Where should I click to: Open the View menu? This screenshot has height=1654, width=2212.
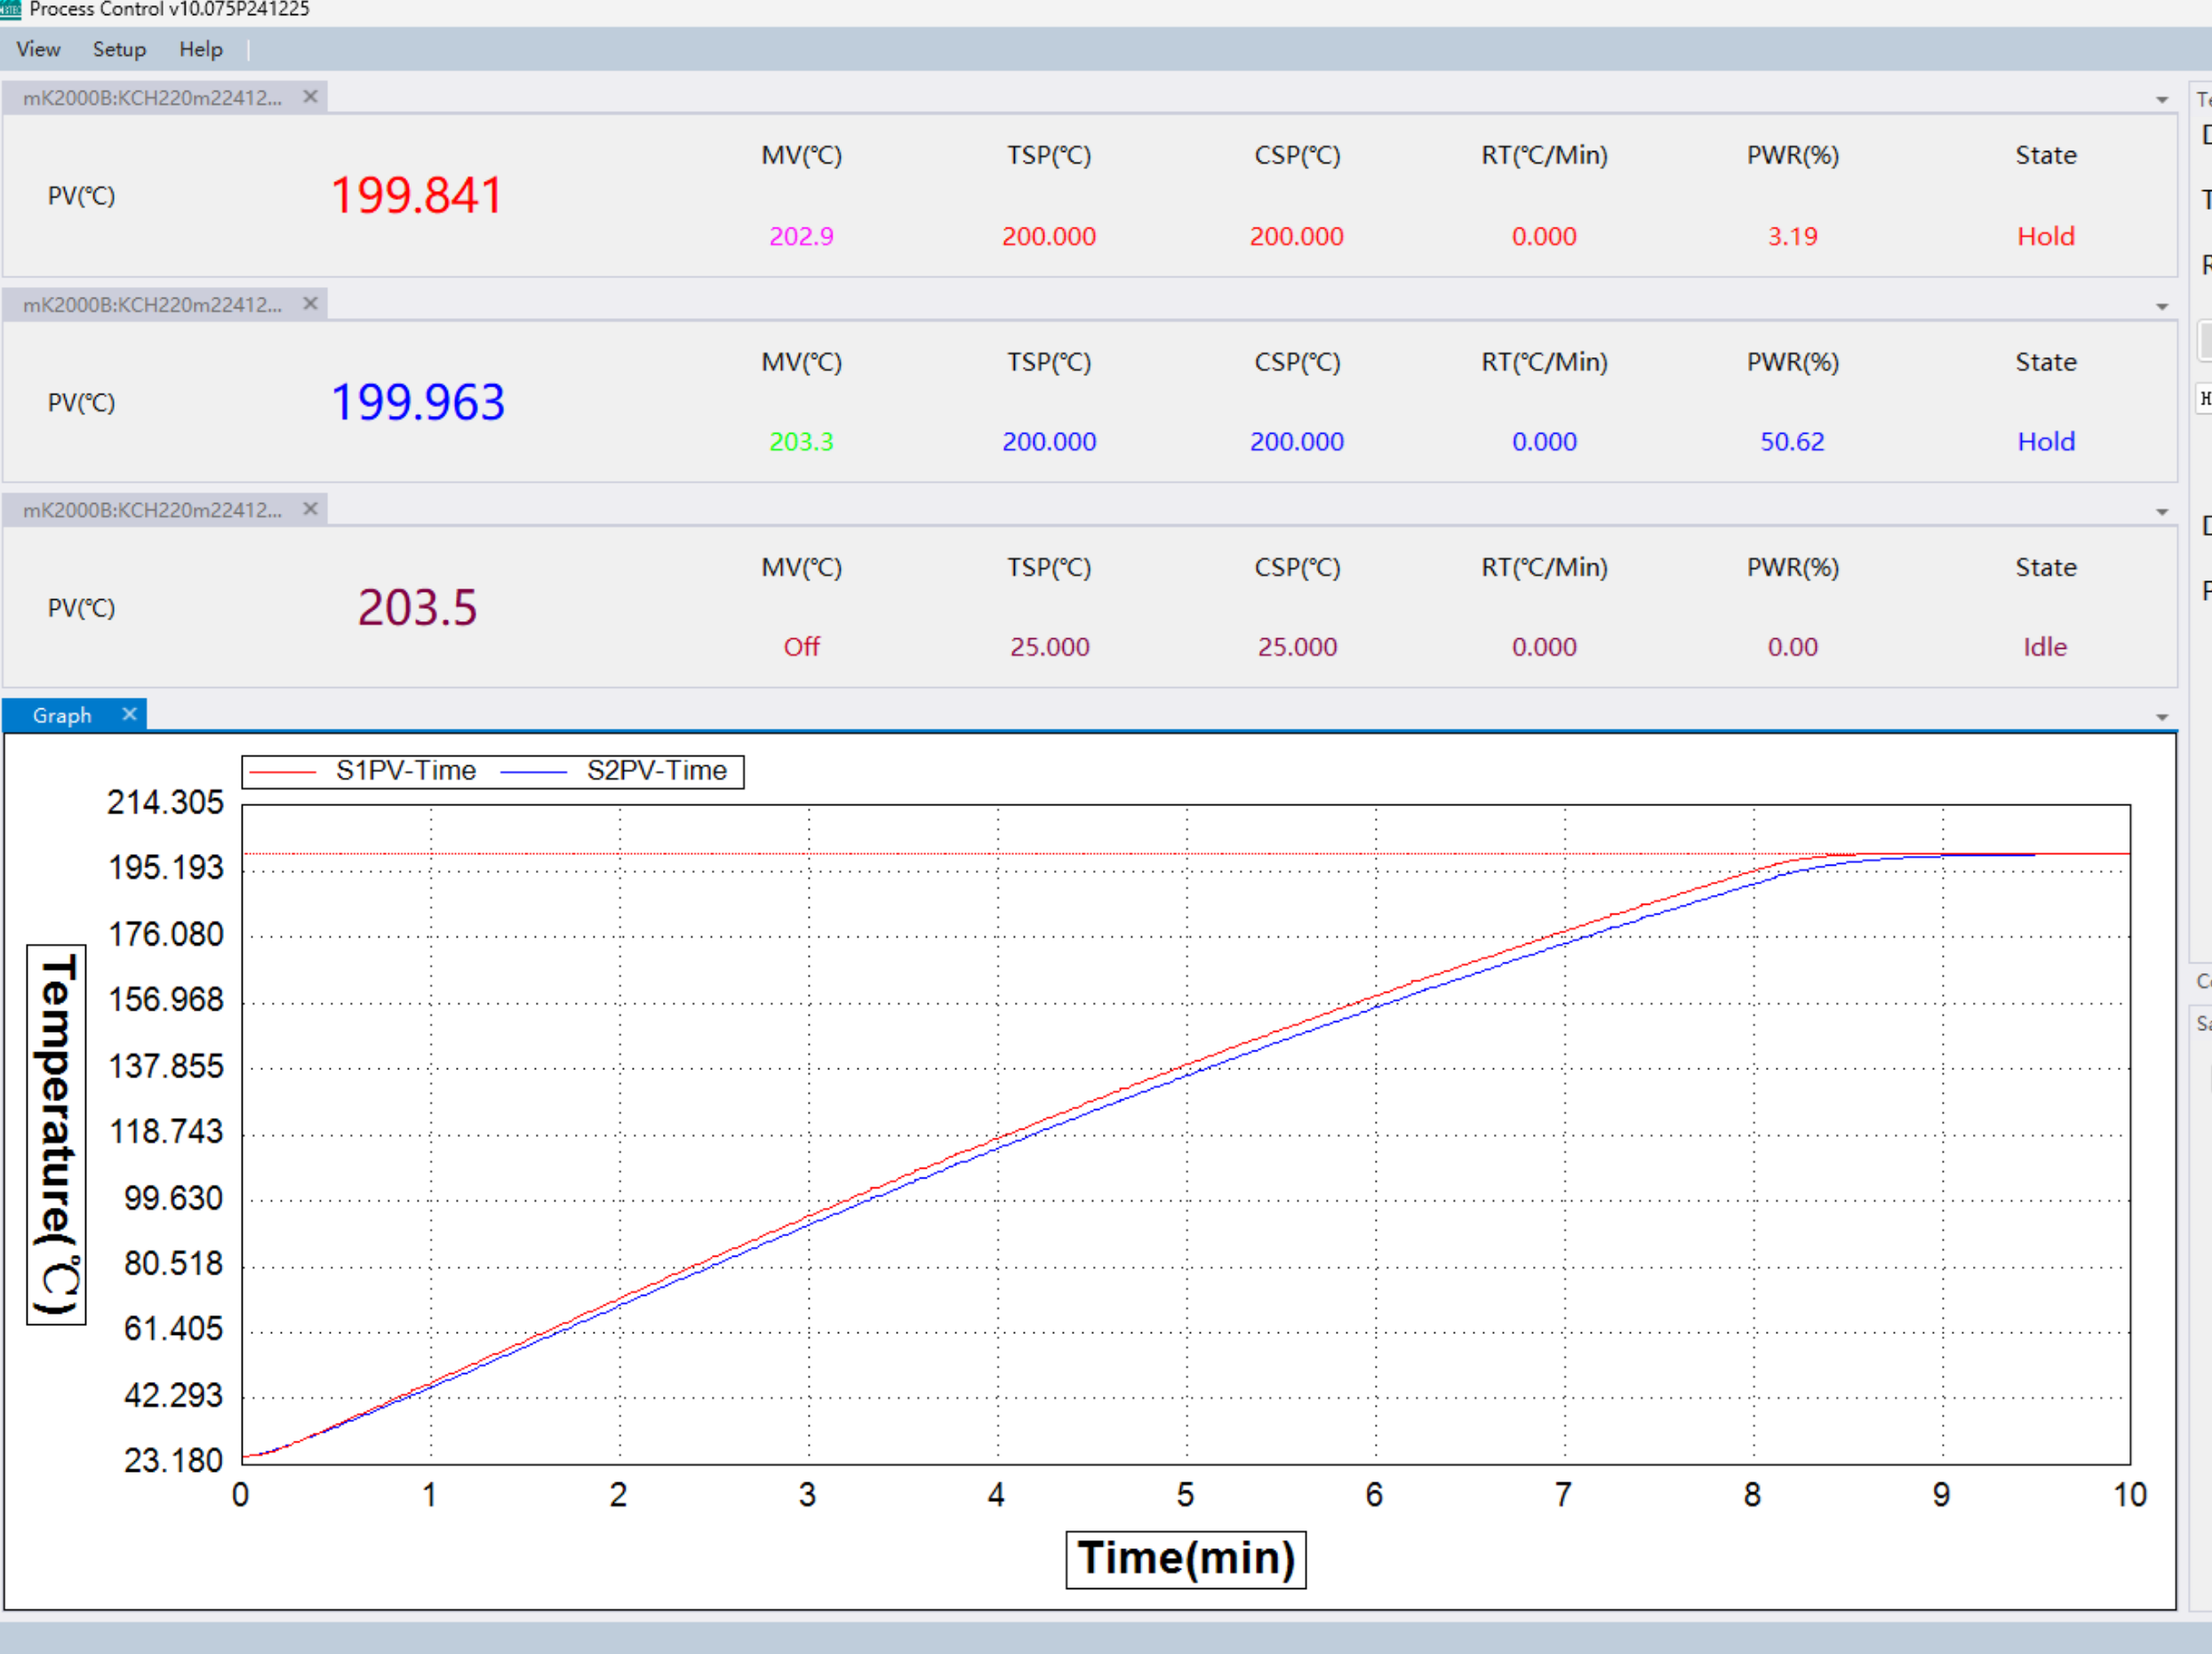[38, 49]
